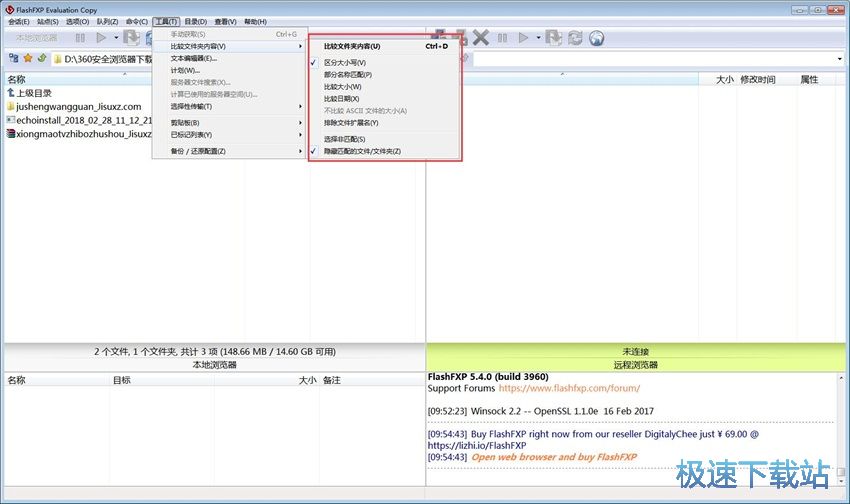Viewport: 850px width, 504px height.
Task: Sort remote list by 属性 column
Action: [809, 80]
